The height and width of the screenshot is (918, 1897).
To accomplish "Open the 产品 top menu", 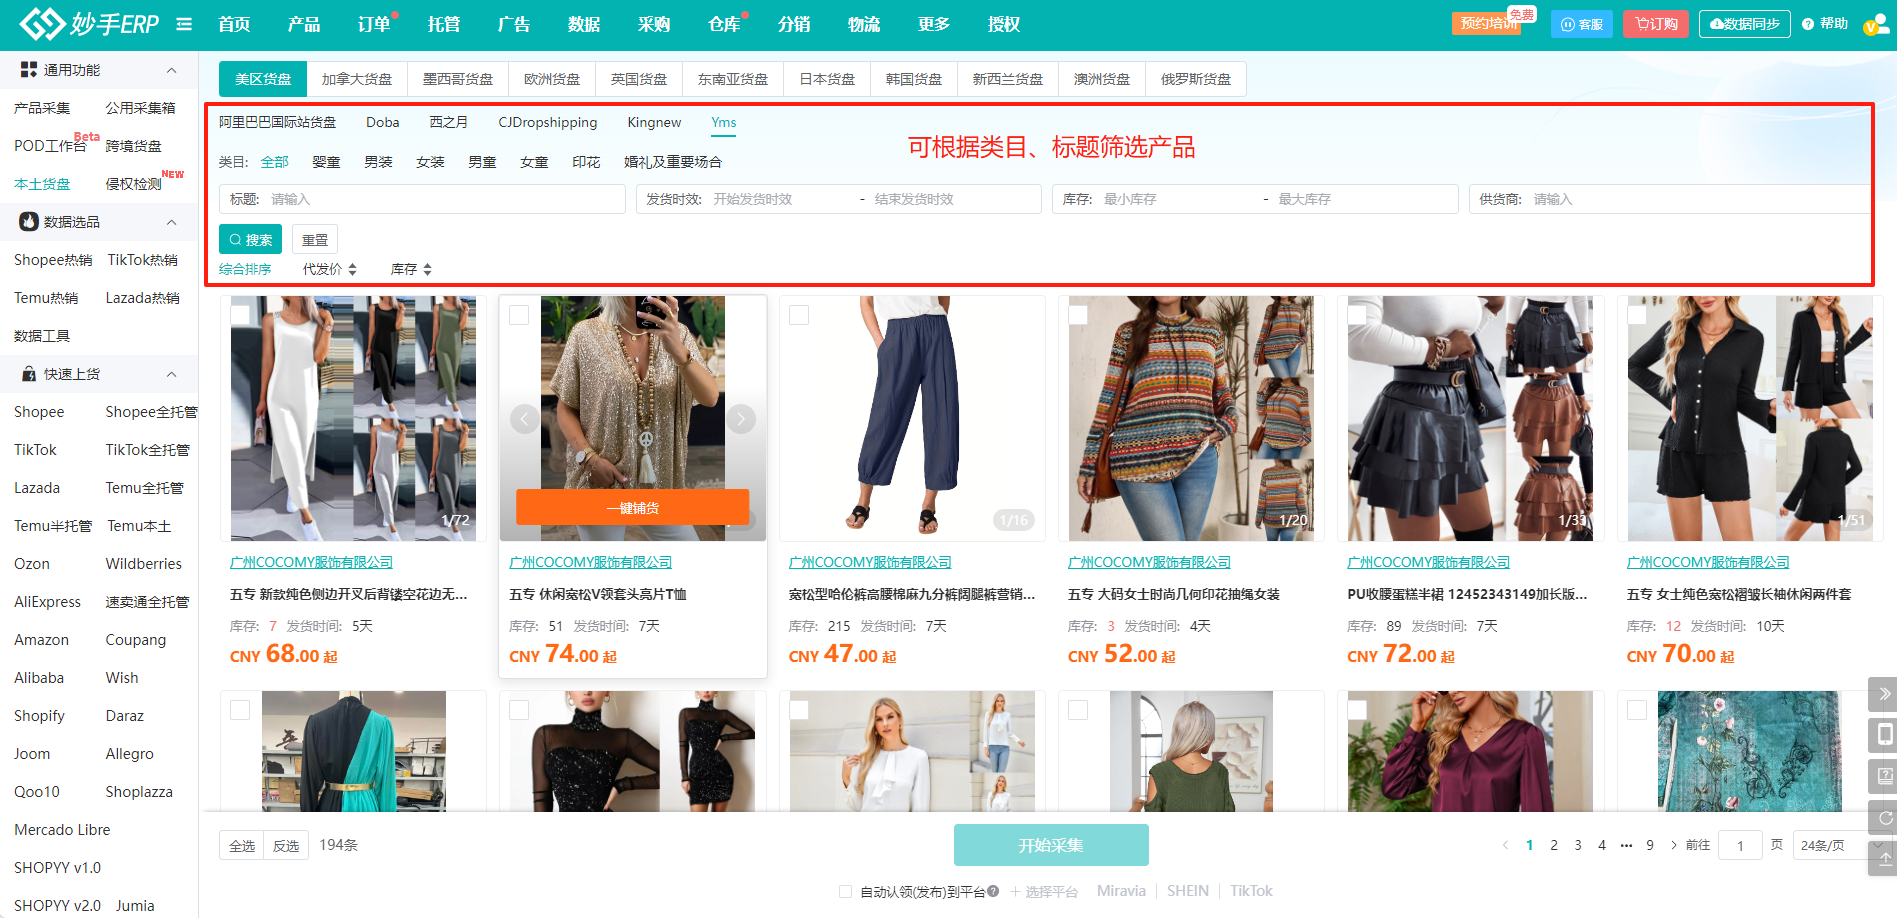I will 304,24.
